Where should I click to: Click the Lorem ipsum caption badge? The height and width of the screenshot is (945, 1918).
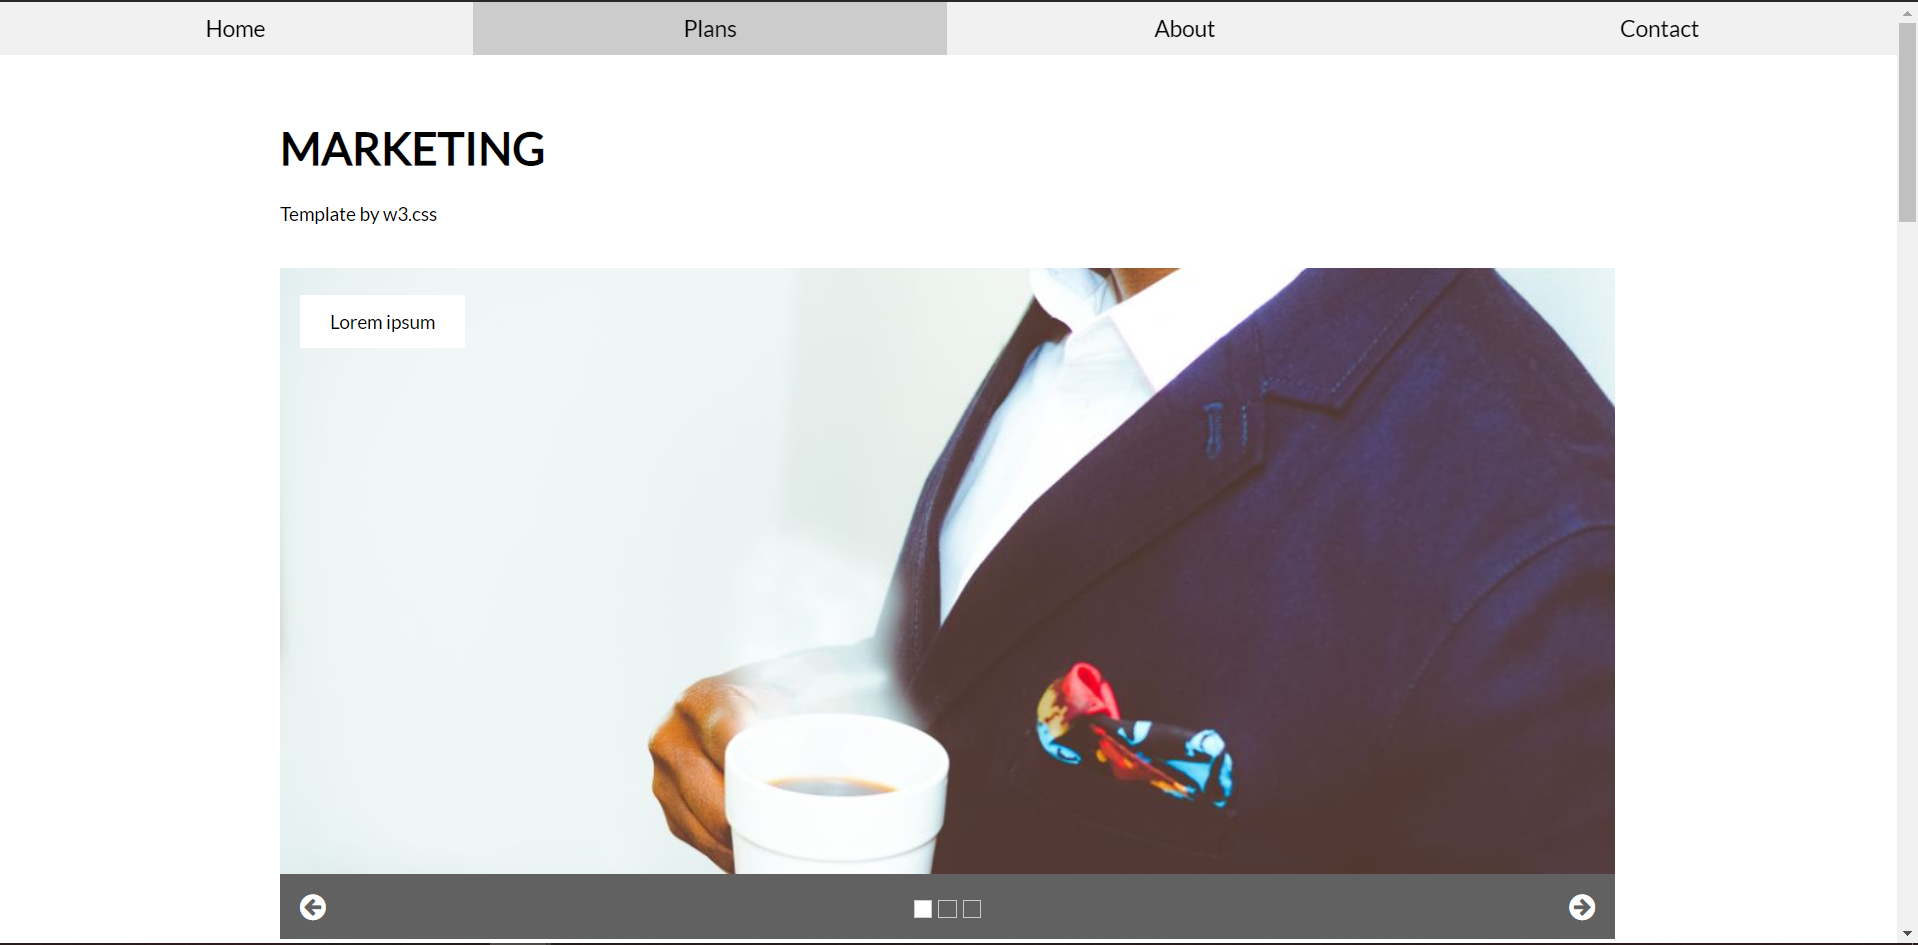pos(382,322)
